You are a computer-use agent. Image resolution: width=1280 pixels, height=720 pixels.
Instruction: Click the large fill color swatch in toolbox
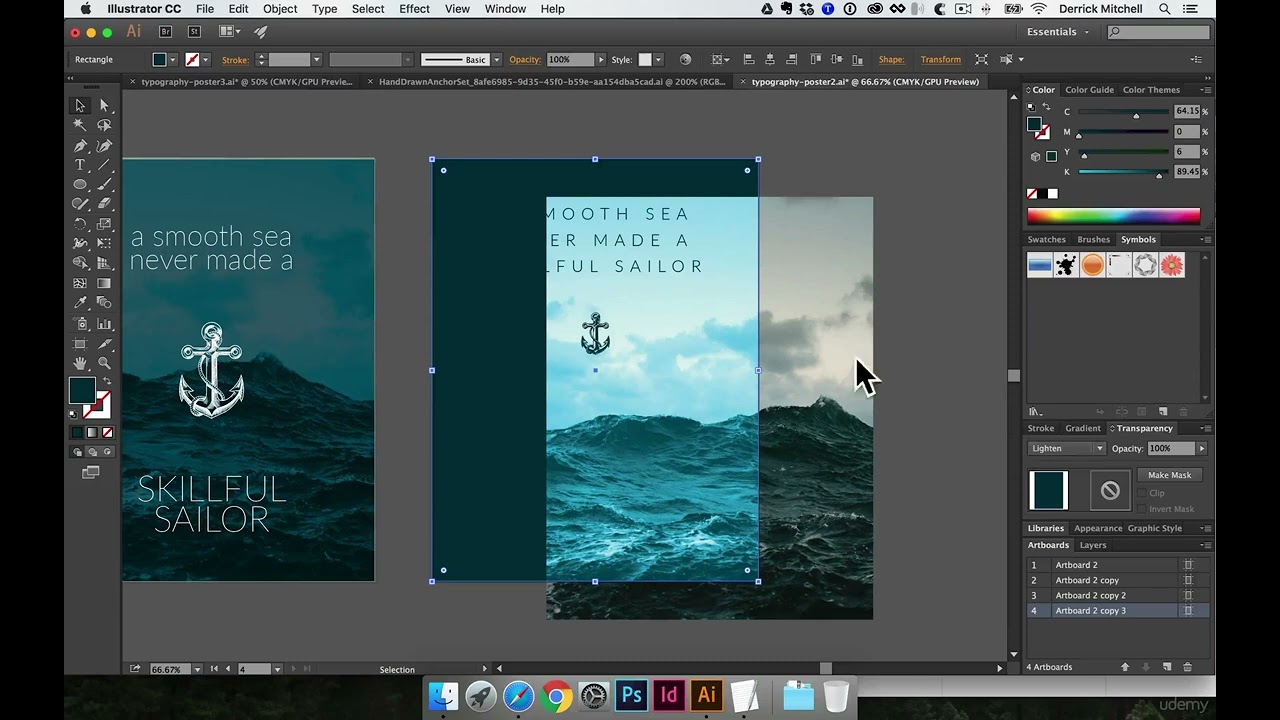tap(82, 392)
